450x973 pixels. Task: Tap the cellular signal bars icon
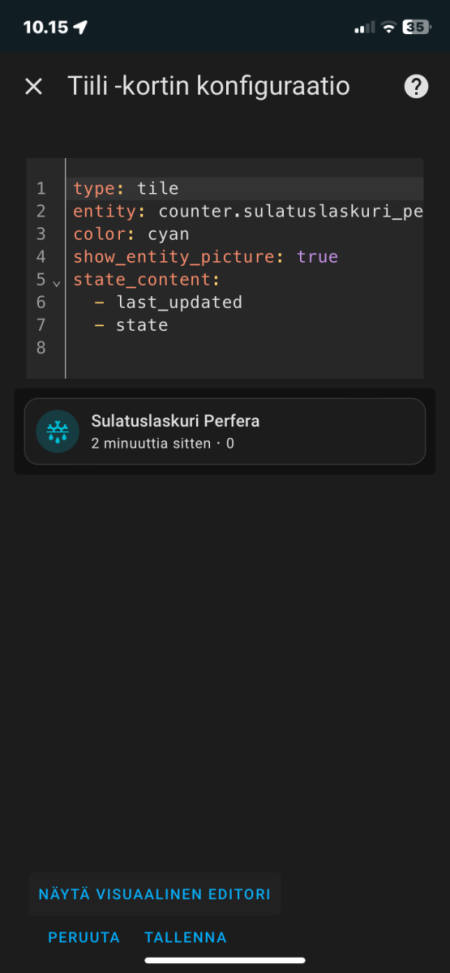point(364,27)
